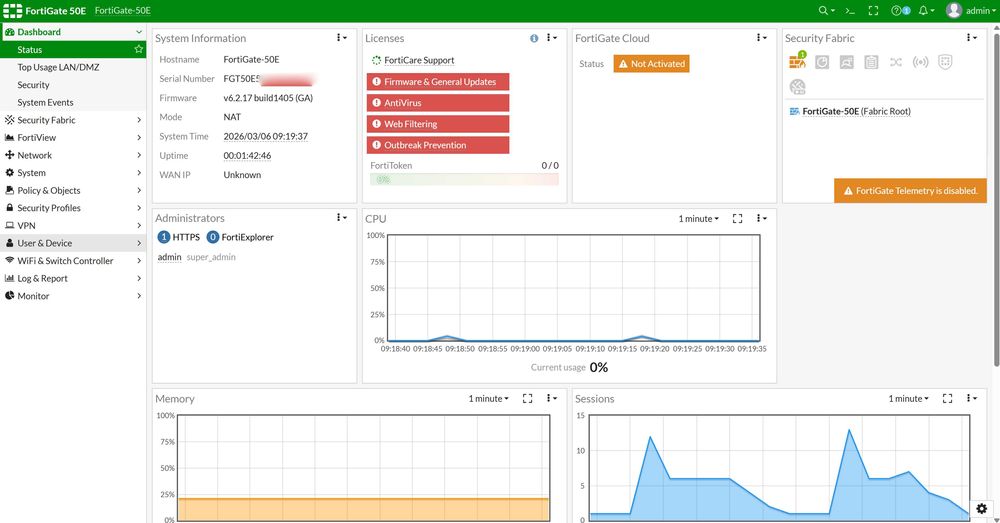Expand User & Device sidebar menu

[x=73, y=243]
